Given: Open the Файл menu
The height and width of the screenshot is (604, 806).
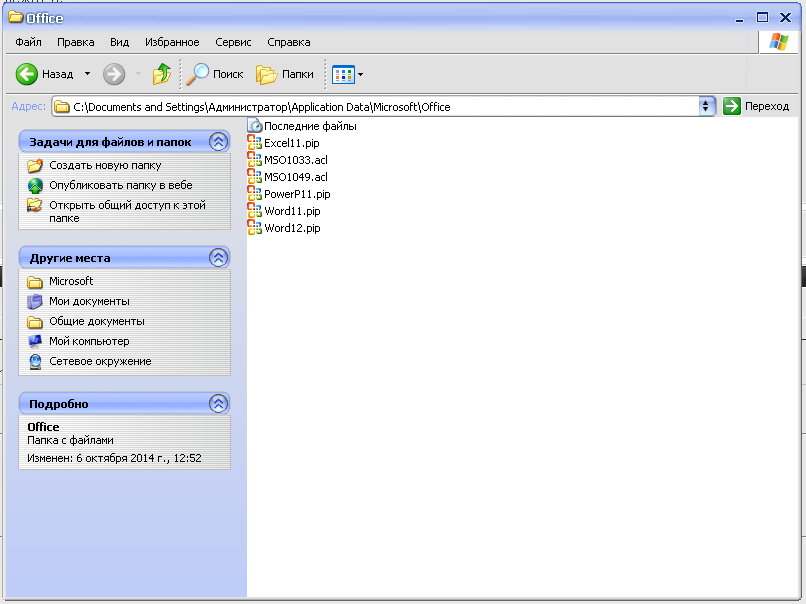Looking at the screenshot, I should point(28,42).
